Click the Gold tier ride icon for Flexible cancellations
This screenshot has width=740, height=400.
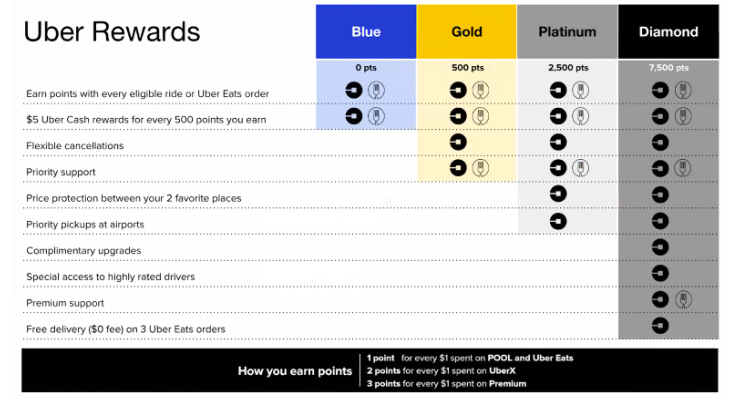459,142
